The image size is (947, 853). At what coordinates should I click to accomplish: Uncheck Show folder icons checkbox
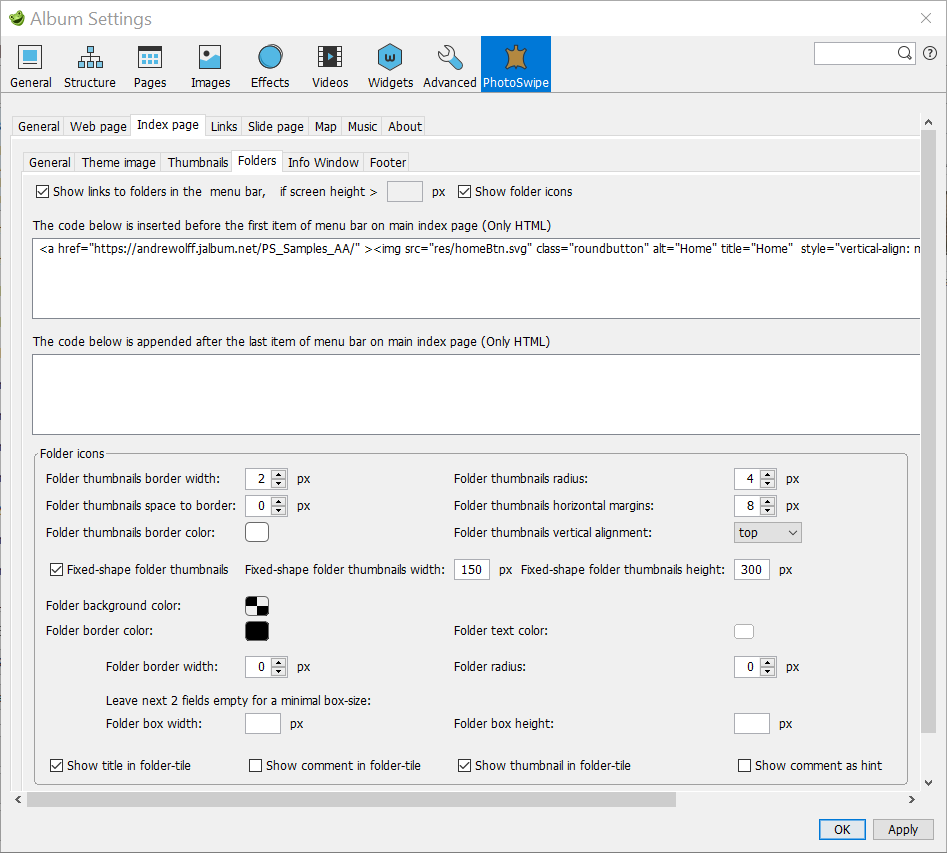coord(465,192)
